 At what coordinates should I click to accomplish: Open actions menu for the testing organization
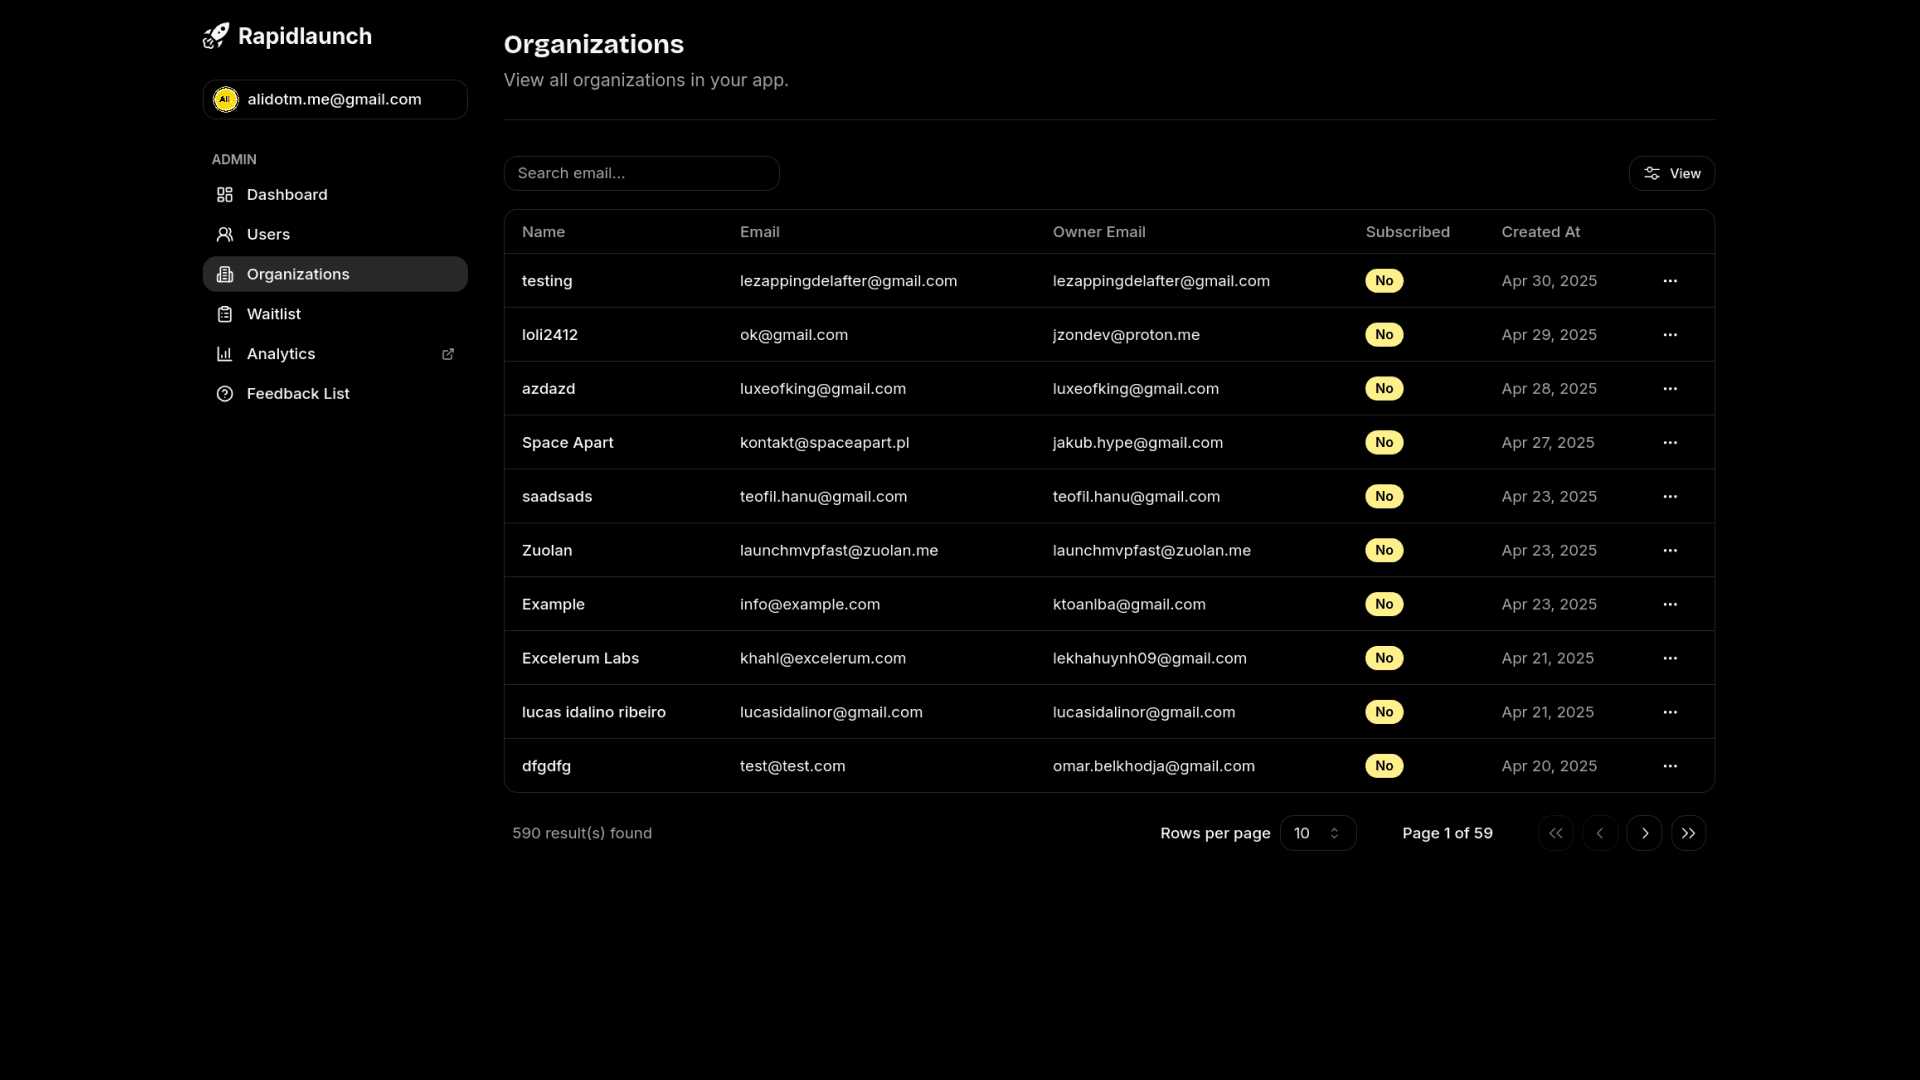(1670, 281)
